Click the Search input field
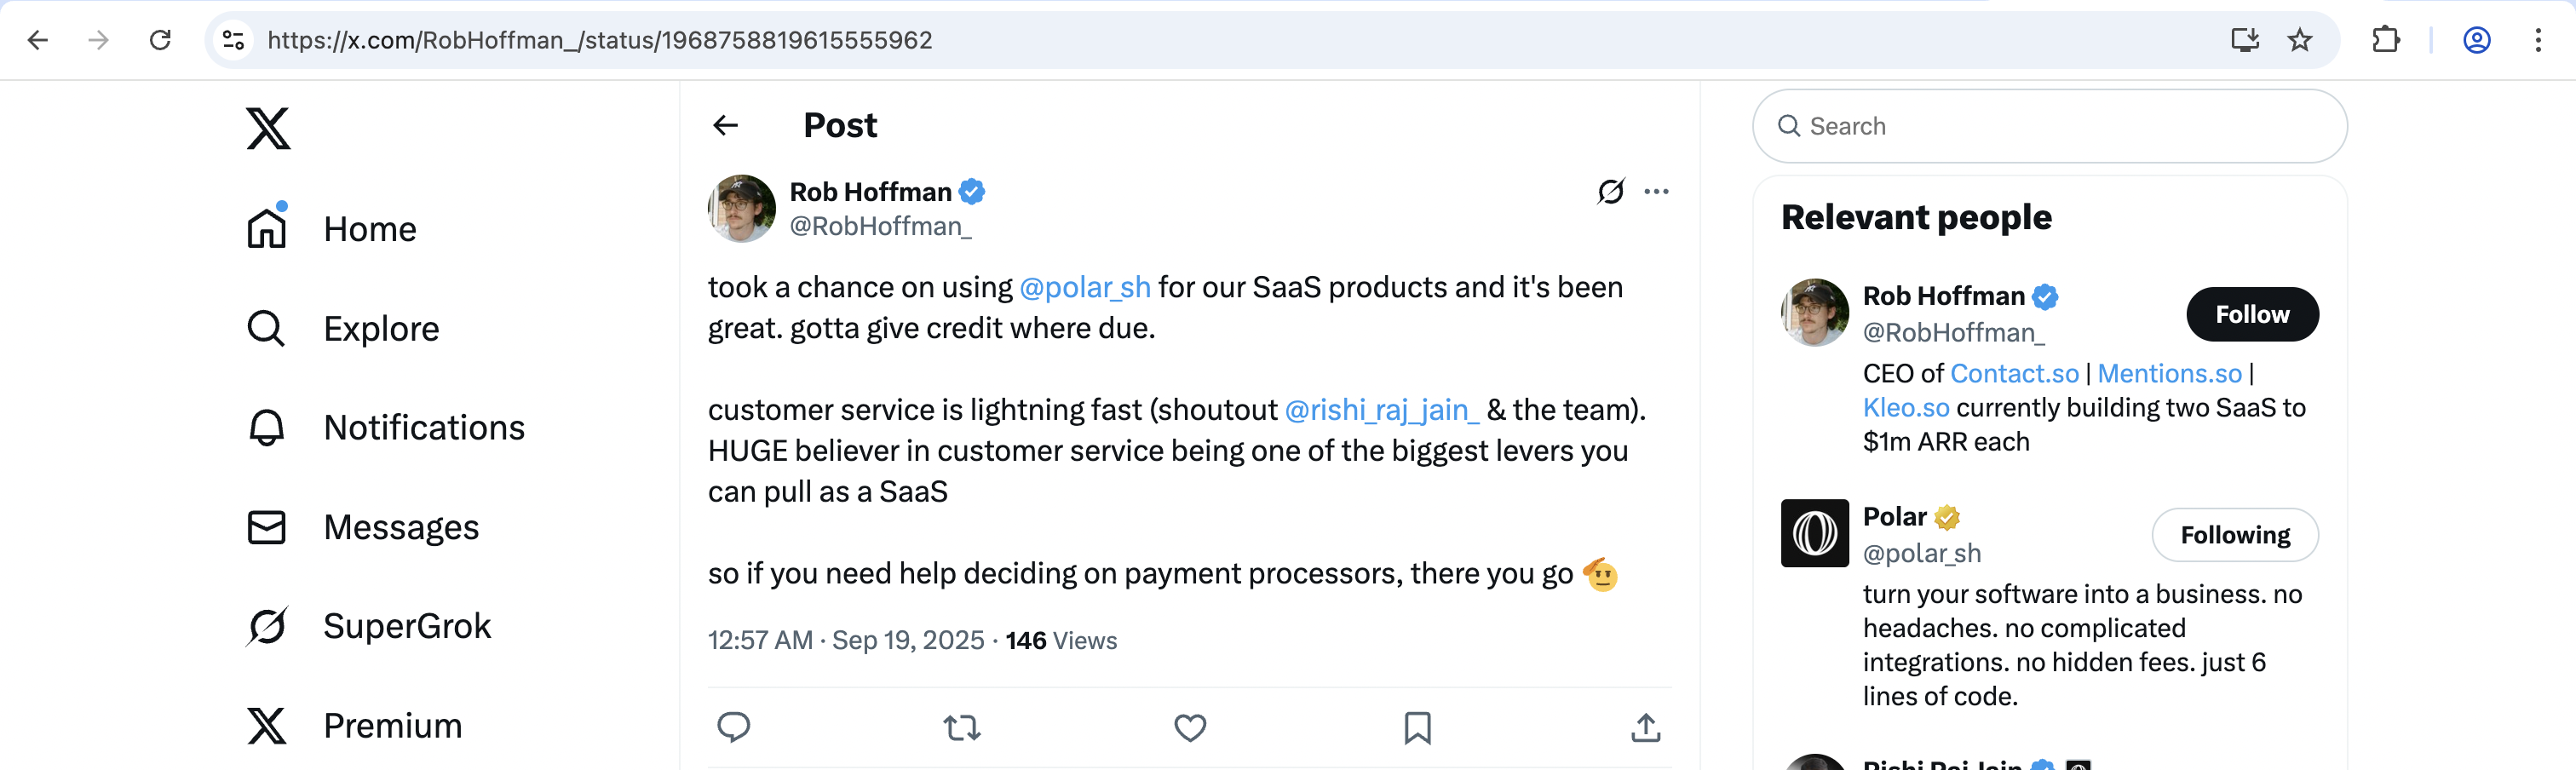Viewport: 2576px width, 770px height. pyautogui.click(x=2047, y=126)
